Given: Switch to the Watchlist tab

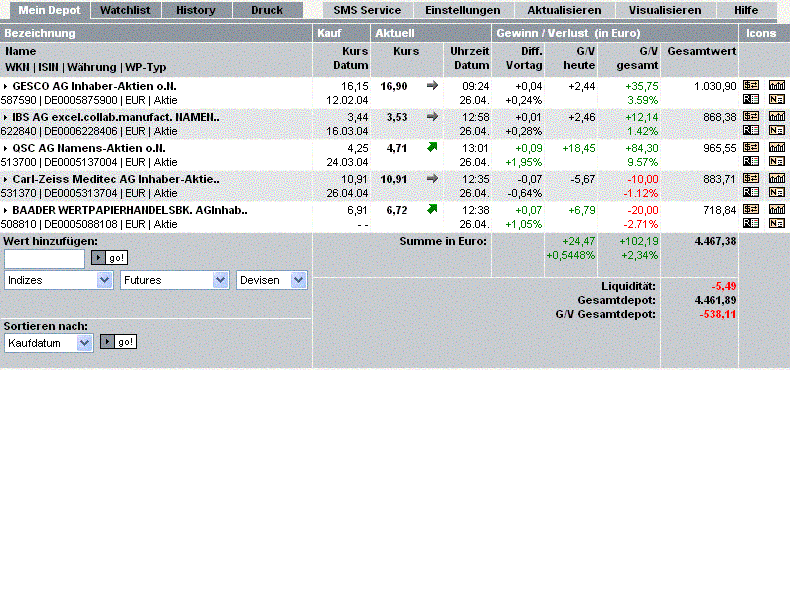Looking at the screenshot, I should 126,10.
